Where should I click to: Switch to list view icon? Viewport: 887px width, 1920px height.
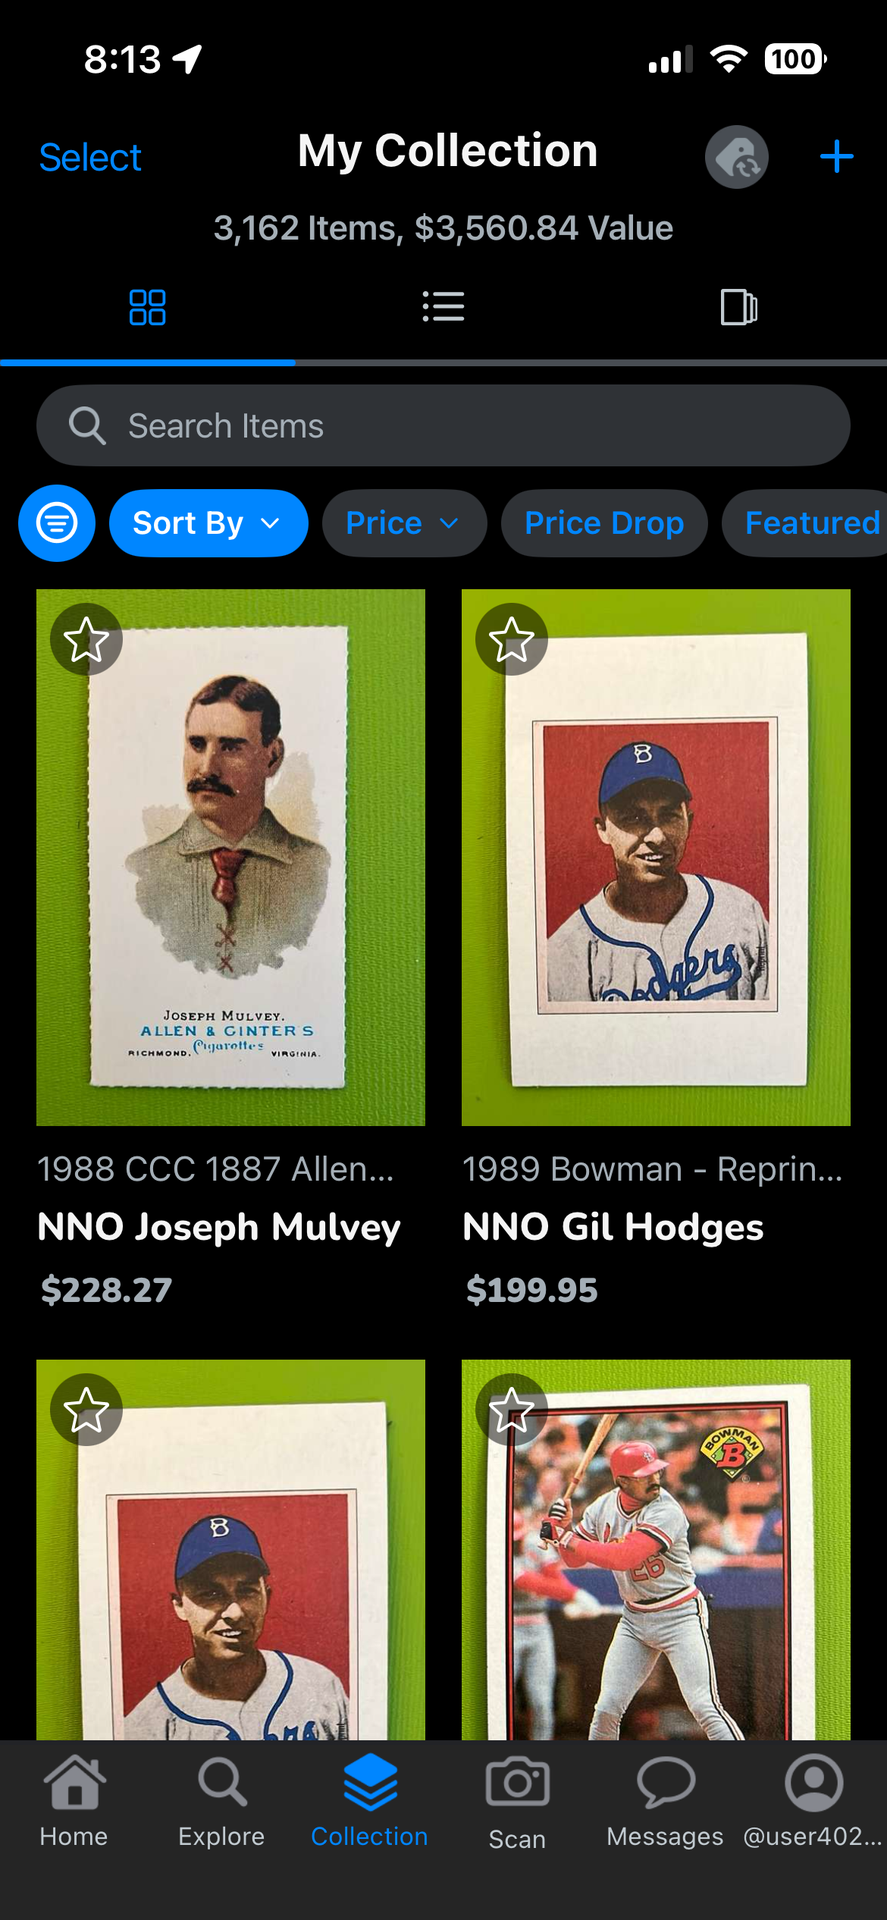pos(443,307)
